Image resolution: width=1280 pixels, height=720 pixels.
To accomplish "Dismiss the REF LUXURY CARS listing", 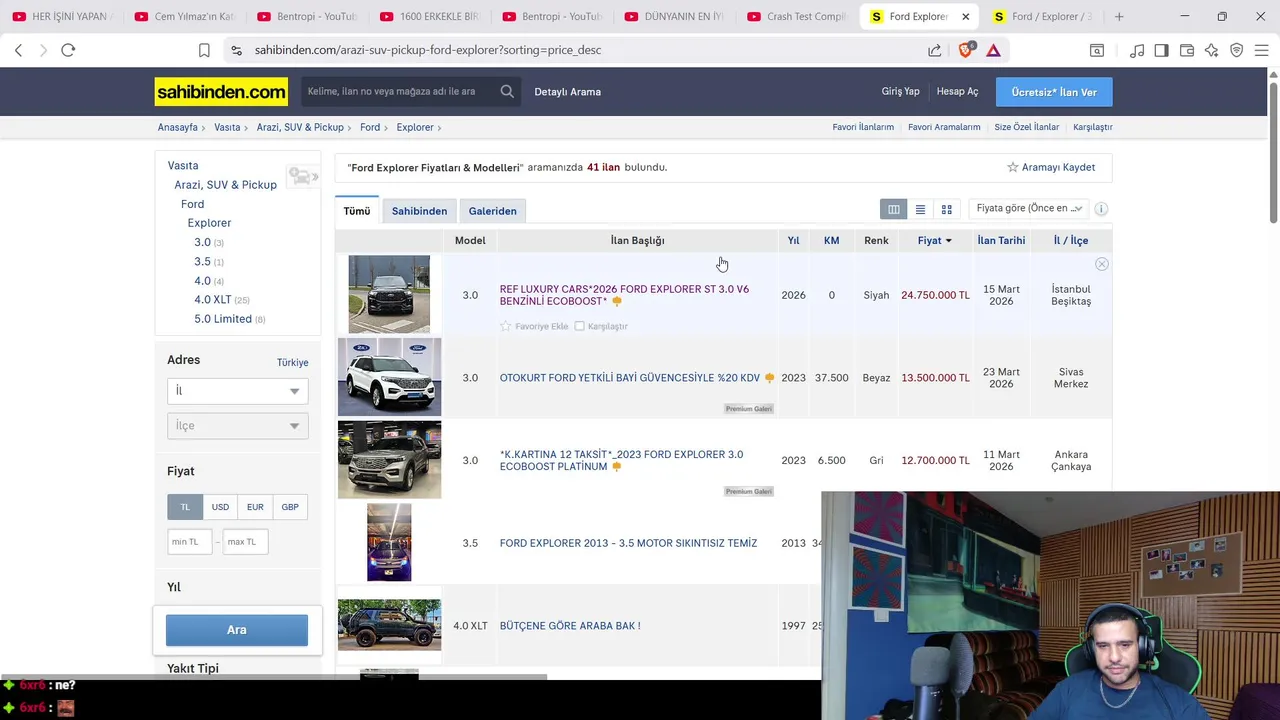I will (1101, 264).
